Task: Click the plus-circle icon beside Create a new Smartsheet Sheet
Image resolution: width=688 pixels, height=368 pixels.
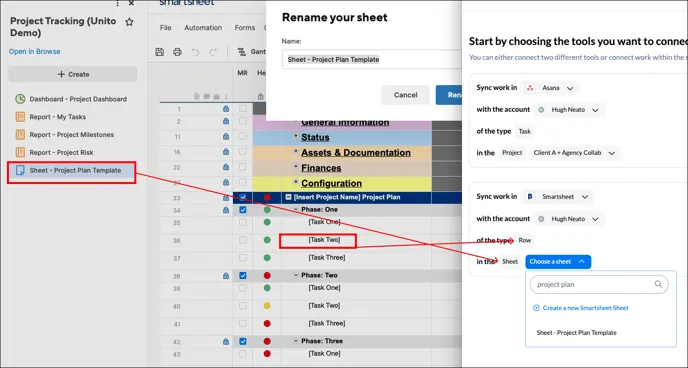Action: pos(536,308)
